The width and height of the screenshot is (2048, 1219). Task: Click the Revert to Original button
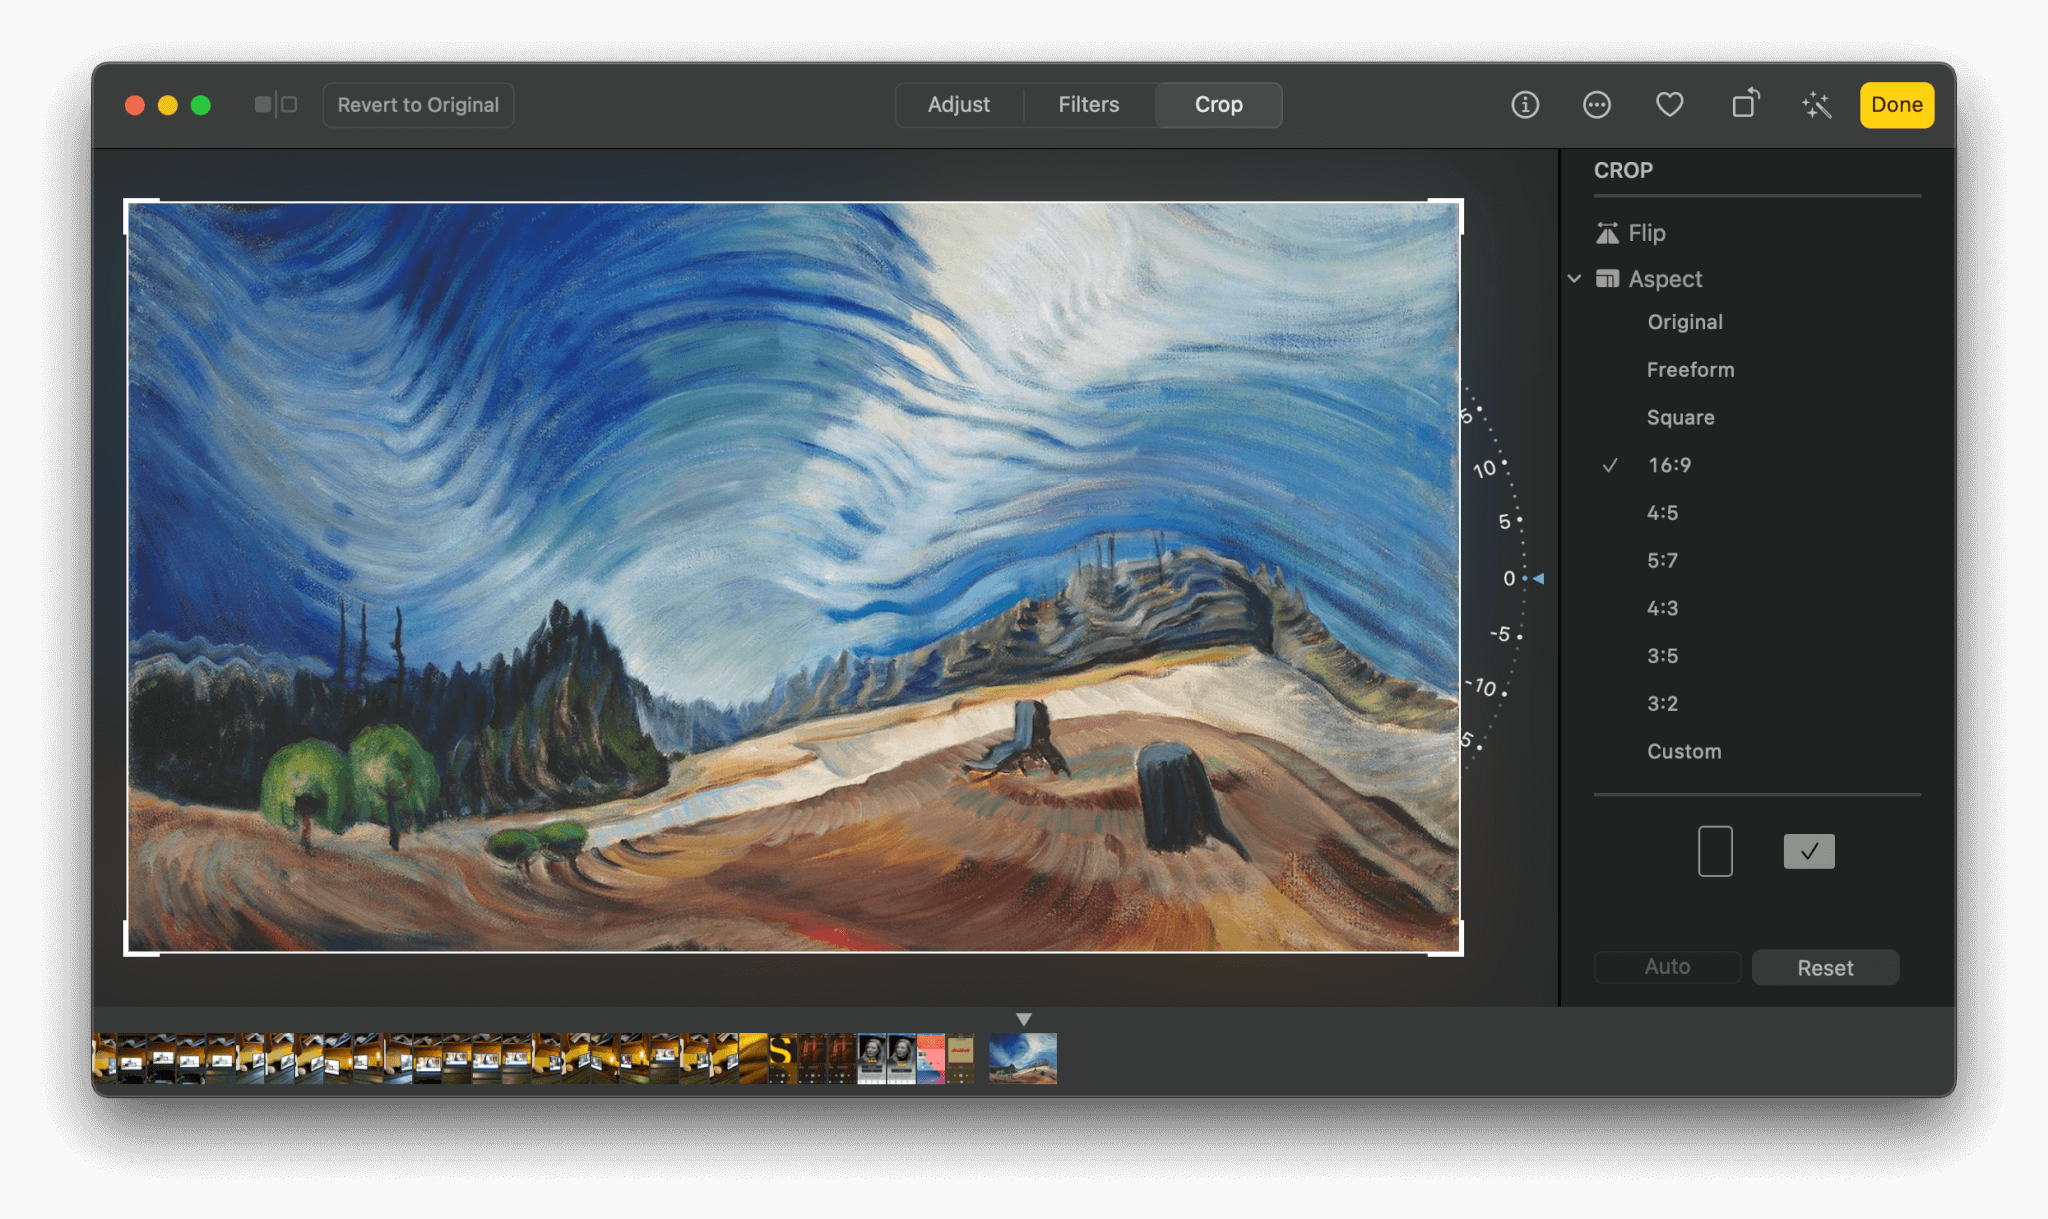[418, 104]
